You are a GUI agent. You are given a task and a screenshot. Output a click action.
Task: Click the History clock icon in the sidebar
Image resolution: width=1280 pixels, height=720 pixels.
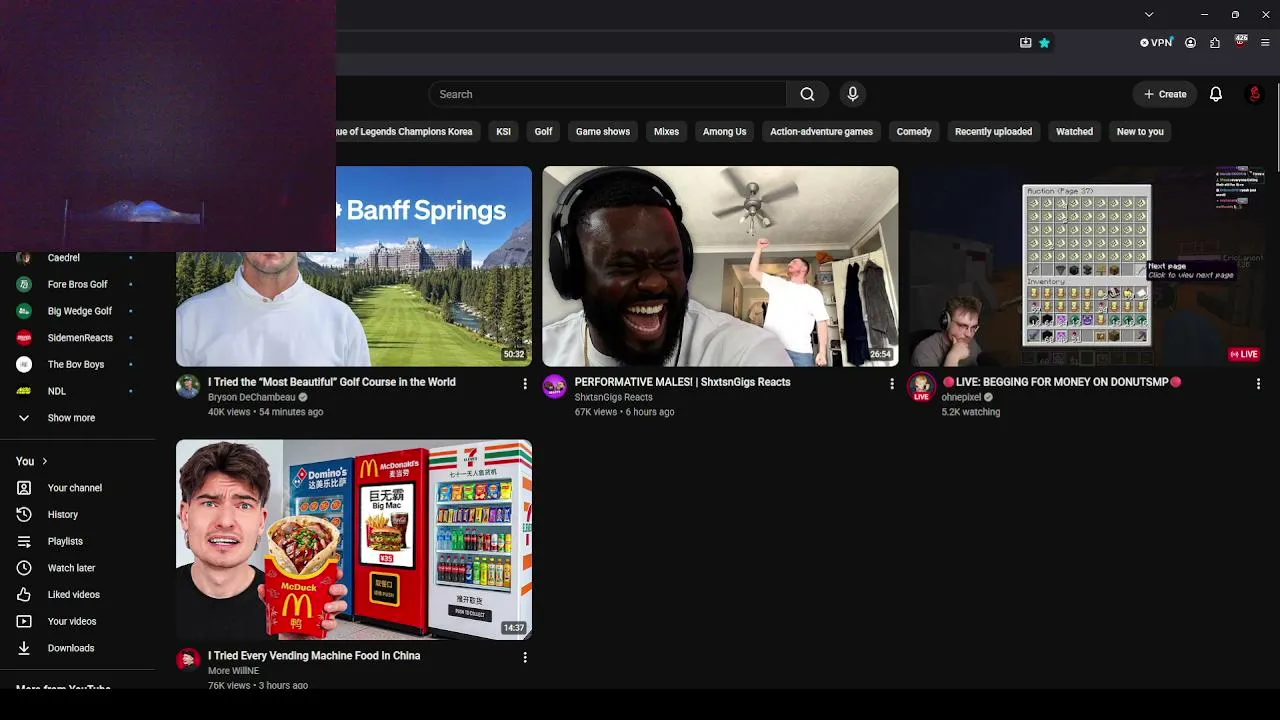click(x=24, y=514)
